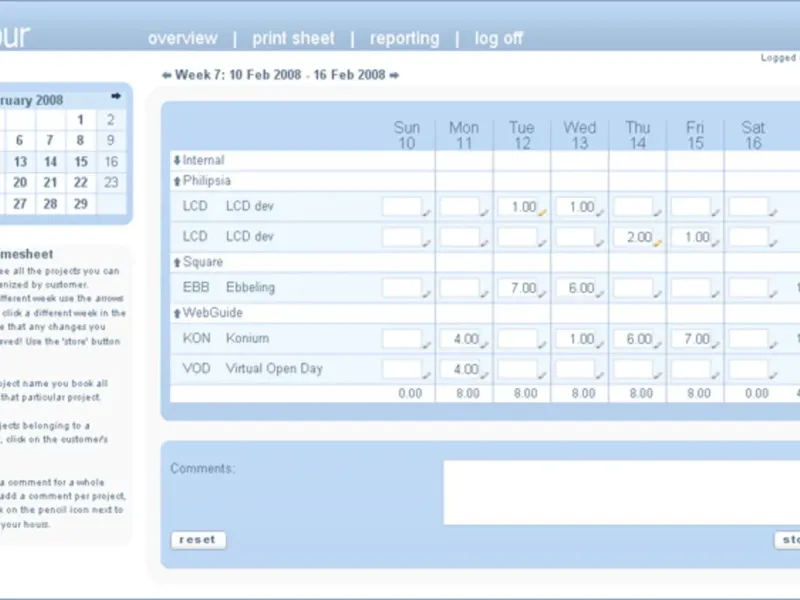Select Ebbeling Wednesday hours field showing 6.00
This screenshot has width=800, height=600.
[576, 288]
